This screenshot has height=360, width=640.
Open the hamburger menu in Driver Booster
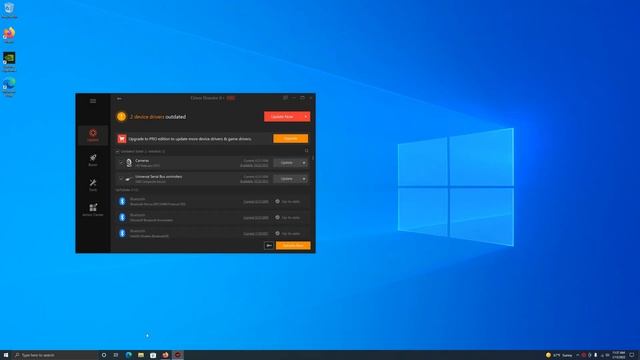[x=93, y=101]
